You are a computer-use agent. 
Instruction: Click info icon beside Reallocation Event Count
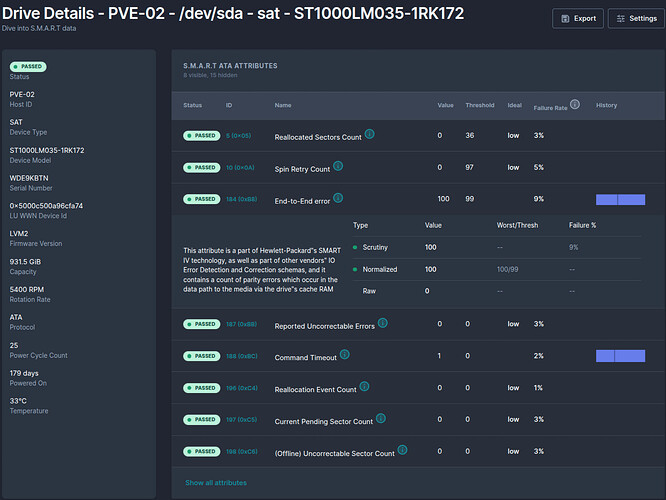tap(365, 387)
